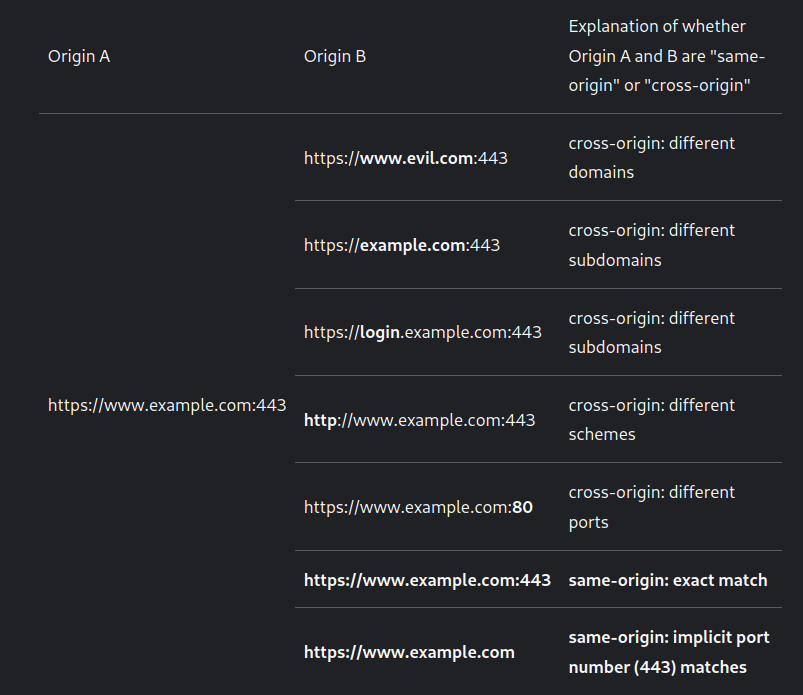
Task: Click the bold https://www.example.com:443 Origin B entry
Action: pos(427,580)
